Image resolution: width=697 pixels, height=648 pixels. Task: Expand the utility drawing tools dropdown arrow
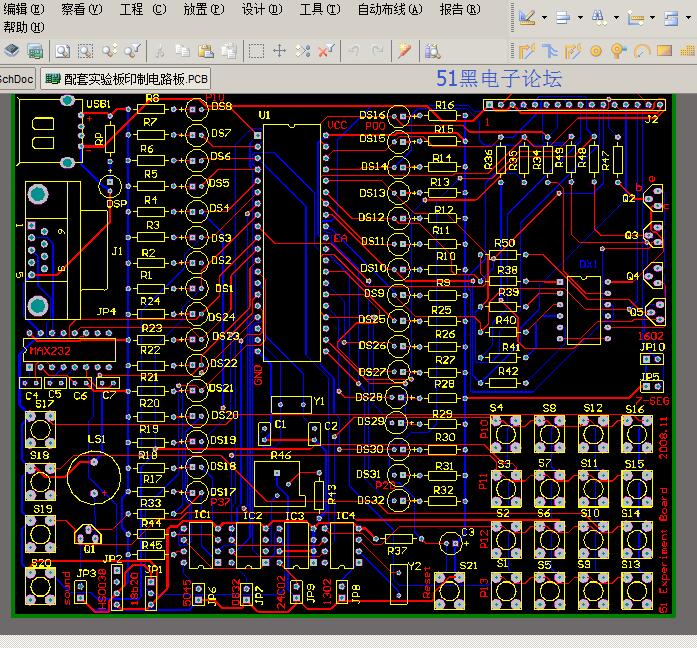(x=545, y=18)
